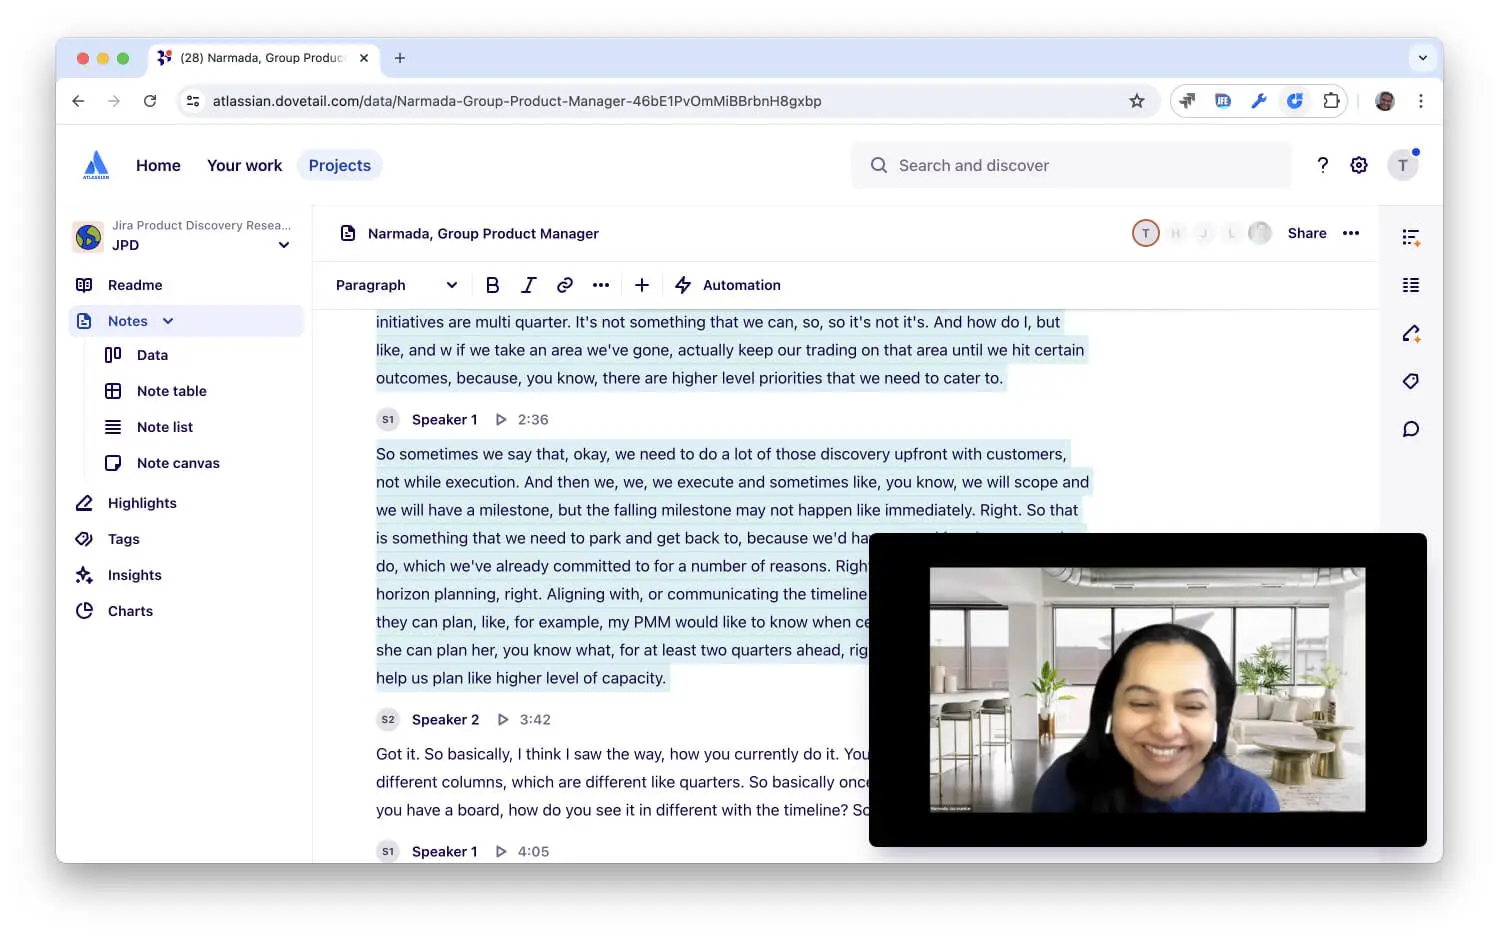Open the Paragraph style dropdown
Image resolution: width=1499 pixels, height=937 pixels.
pos(396,285)
